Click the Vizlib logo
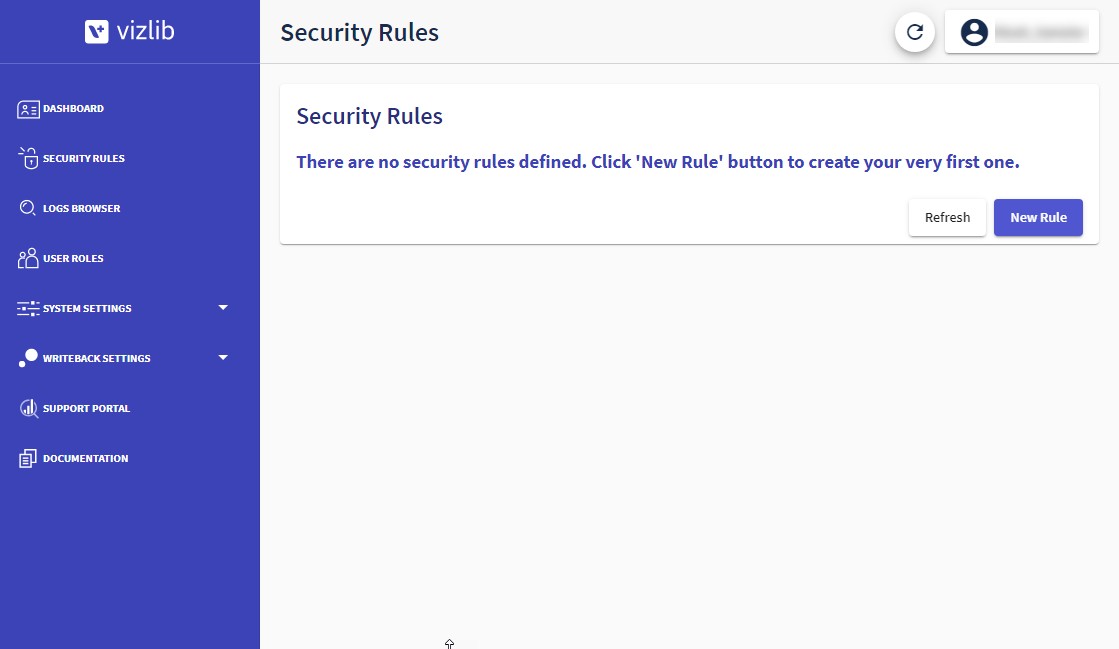The width and height of the screenshot is (1119, 649). 129,31
